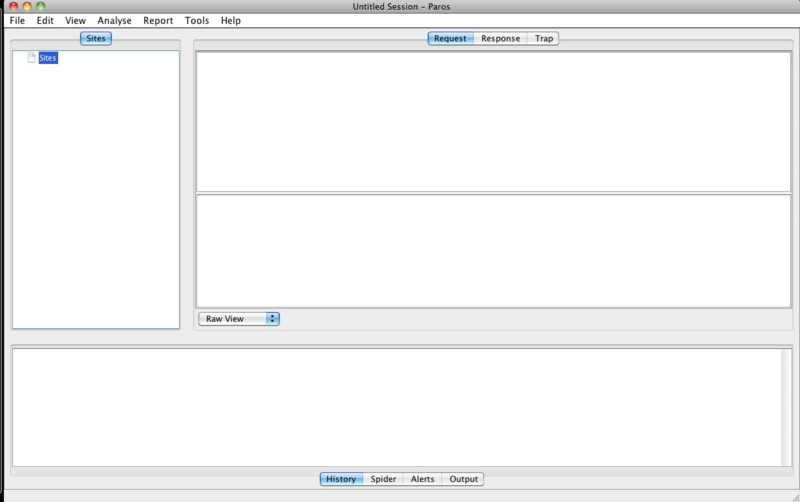Click the history panel vertical scrollbar
Image resolution: width=800 pixels, height=502 pixels.
tap(786, 407)
